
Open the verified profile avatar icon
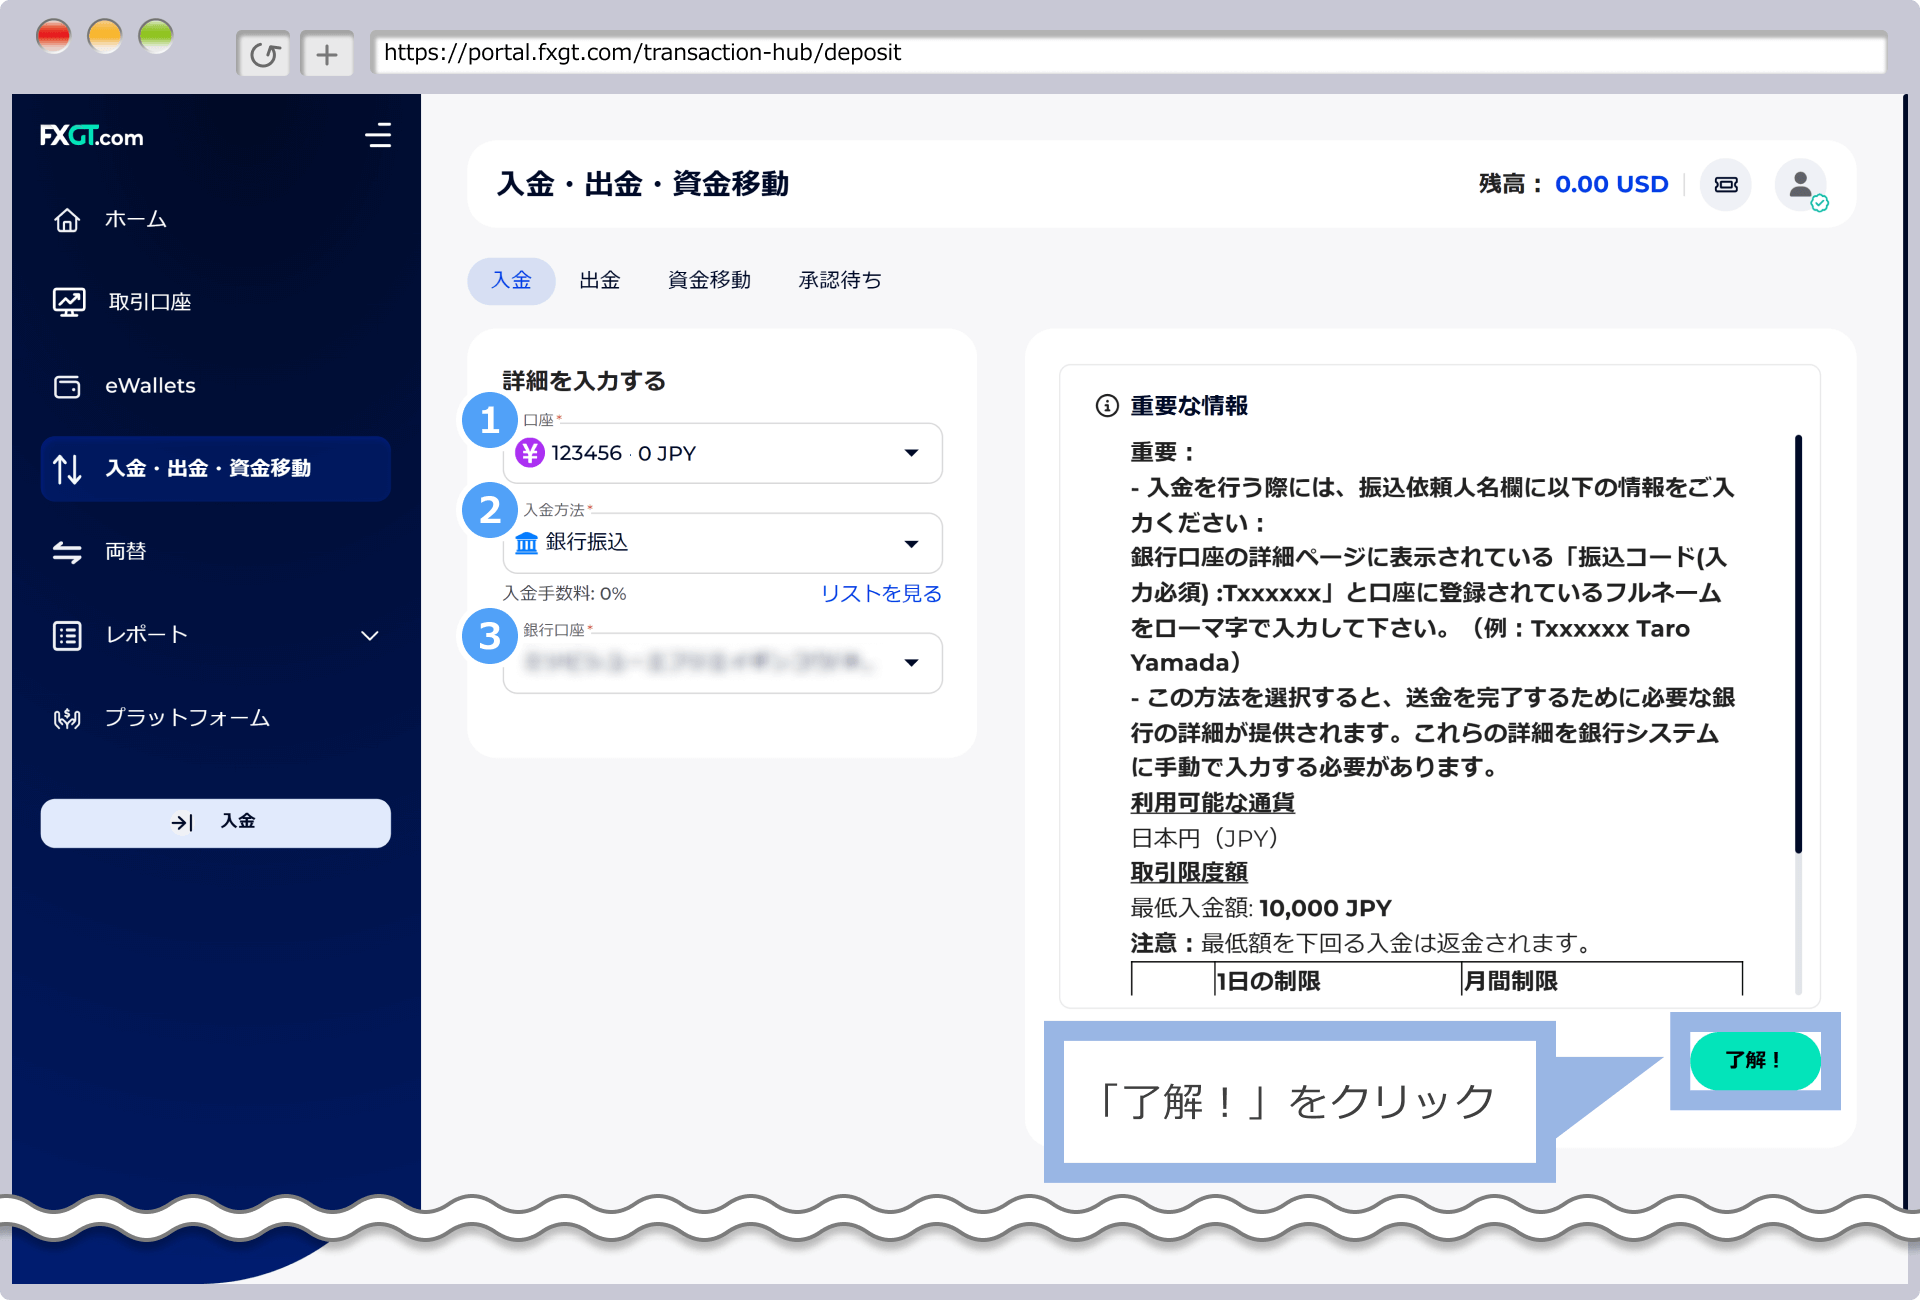pyautogui.click(x=1800, y=184)
